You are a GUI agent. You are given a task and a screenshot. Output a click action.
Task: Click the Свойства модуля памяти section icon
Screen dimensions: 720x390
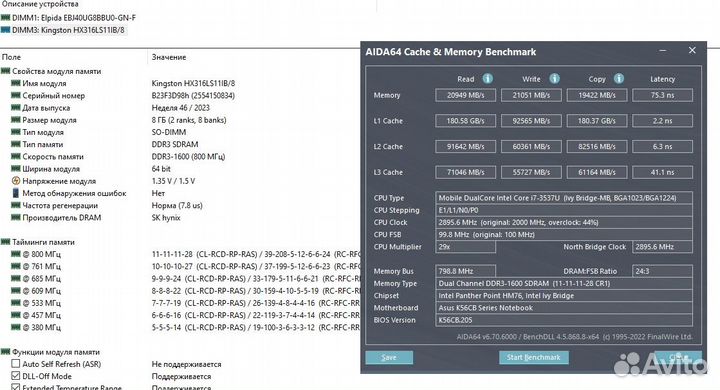(6, 71)
